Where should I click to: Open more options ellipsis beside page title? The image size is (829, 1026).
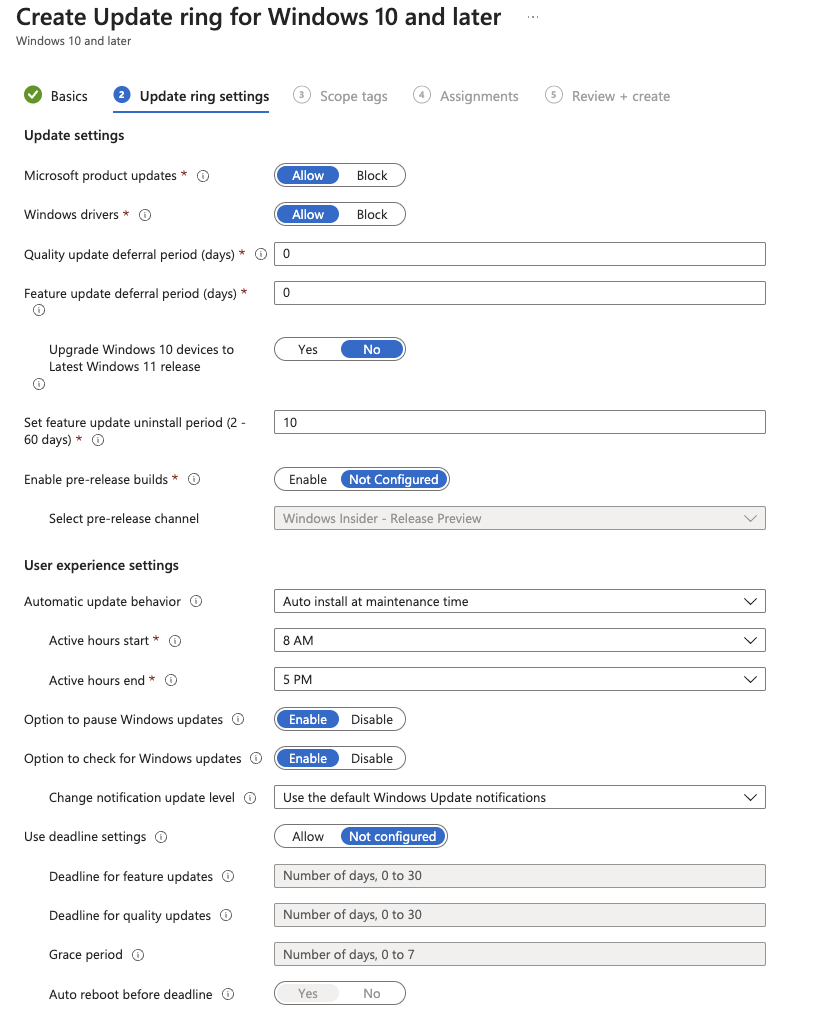[x=533, y=18]
